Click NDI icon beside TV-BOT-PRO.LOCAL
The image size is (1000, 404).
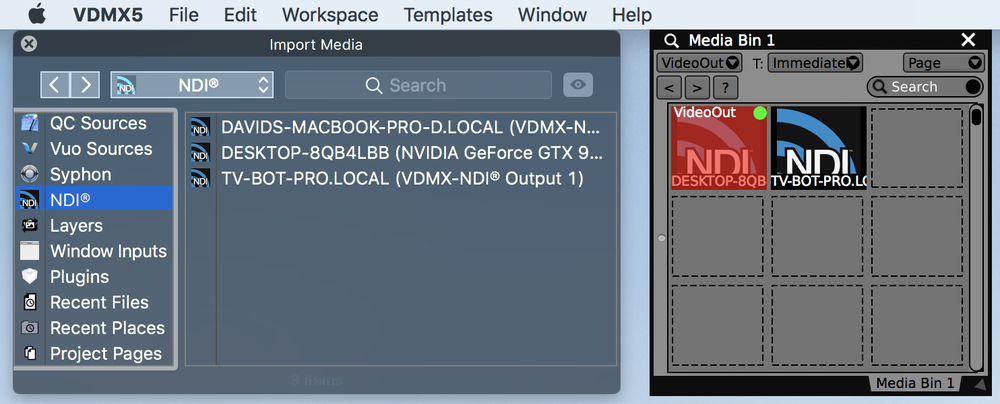tap(200, 179)
